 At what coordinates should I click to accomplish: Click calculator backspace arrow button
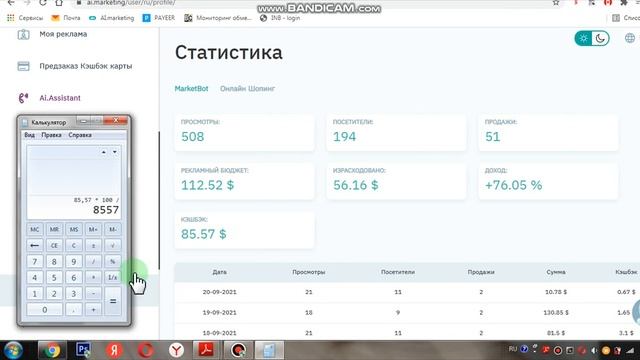click(x=35, y=245)
